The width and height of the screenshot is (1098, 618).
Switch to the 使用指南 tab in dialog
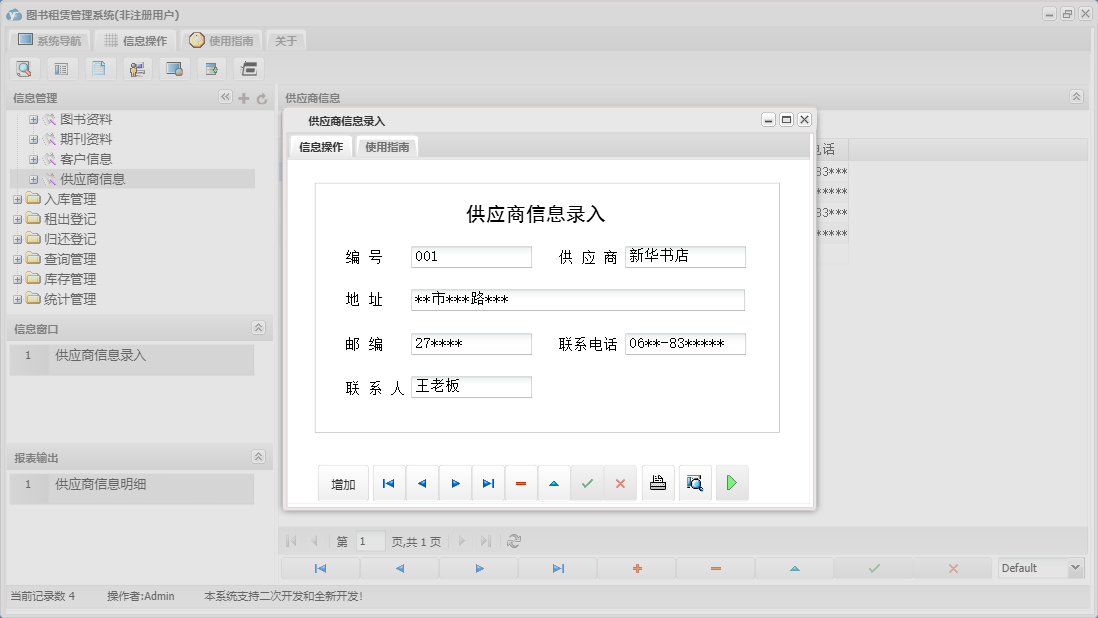pos(387,145)
